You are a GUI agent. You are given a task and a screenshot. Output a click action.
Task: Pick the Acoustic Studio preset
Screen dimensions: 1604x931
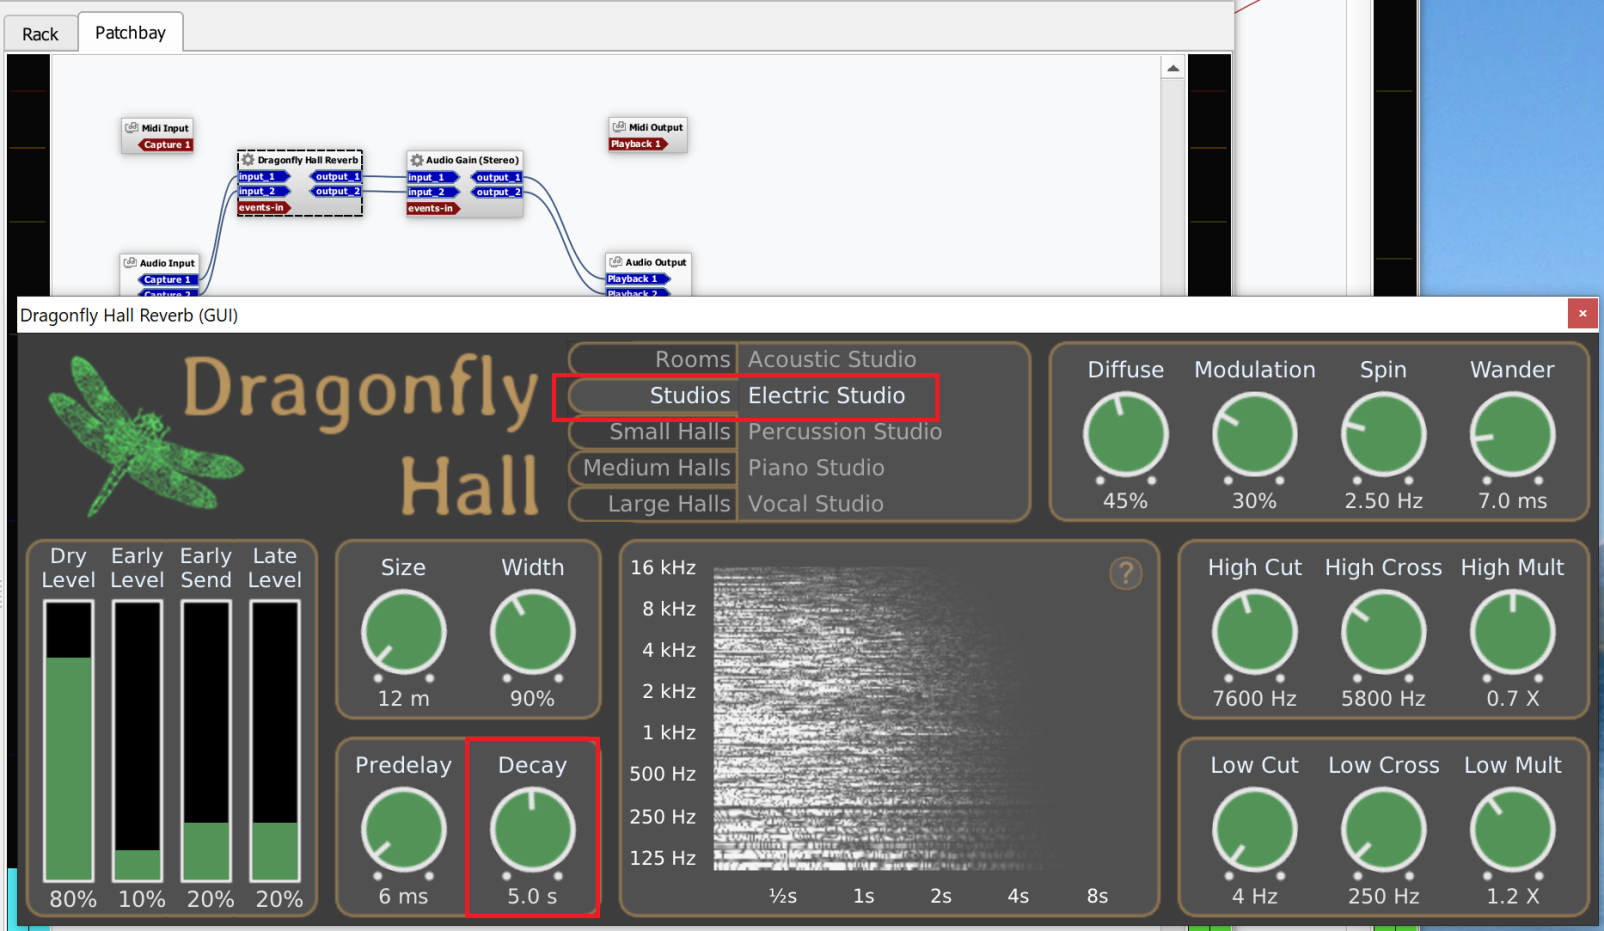[x=832, y=359]
